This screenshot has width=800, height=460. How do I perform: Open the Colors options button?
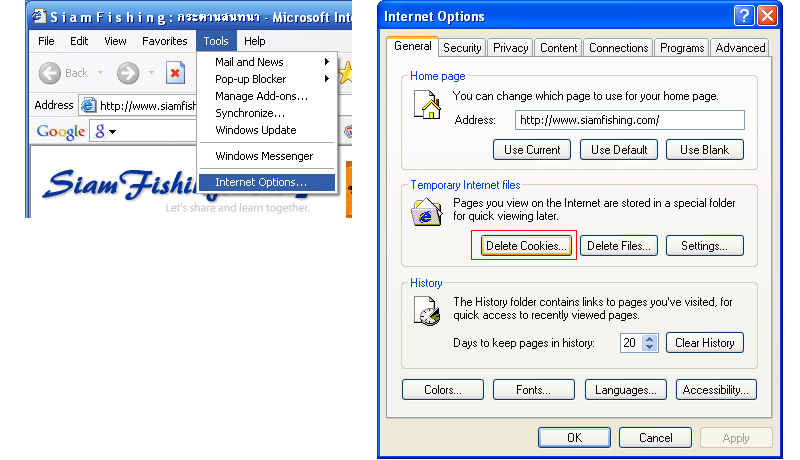coord(443,390)
